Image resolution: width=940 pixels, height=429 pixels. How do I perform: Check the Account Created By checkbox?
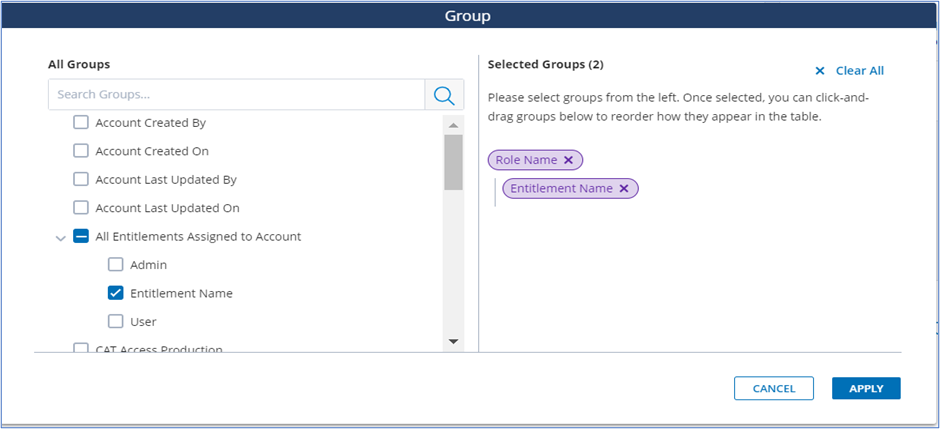81,123
